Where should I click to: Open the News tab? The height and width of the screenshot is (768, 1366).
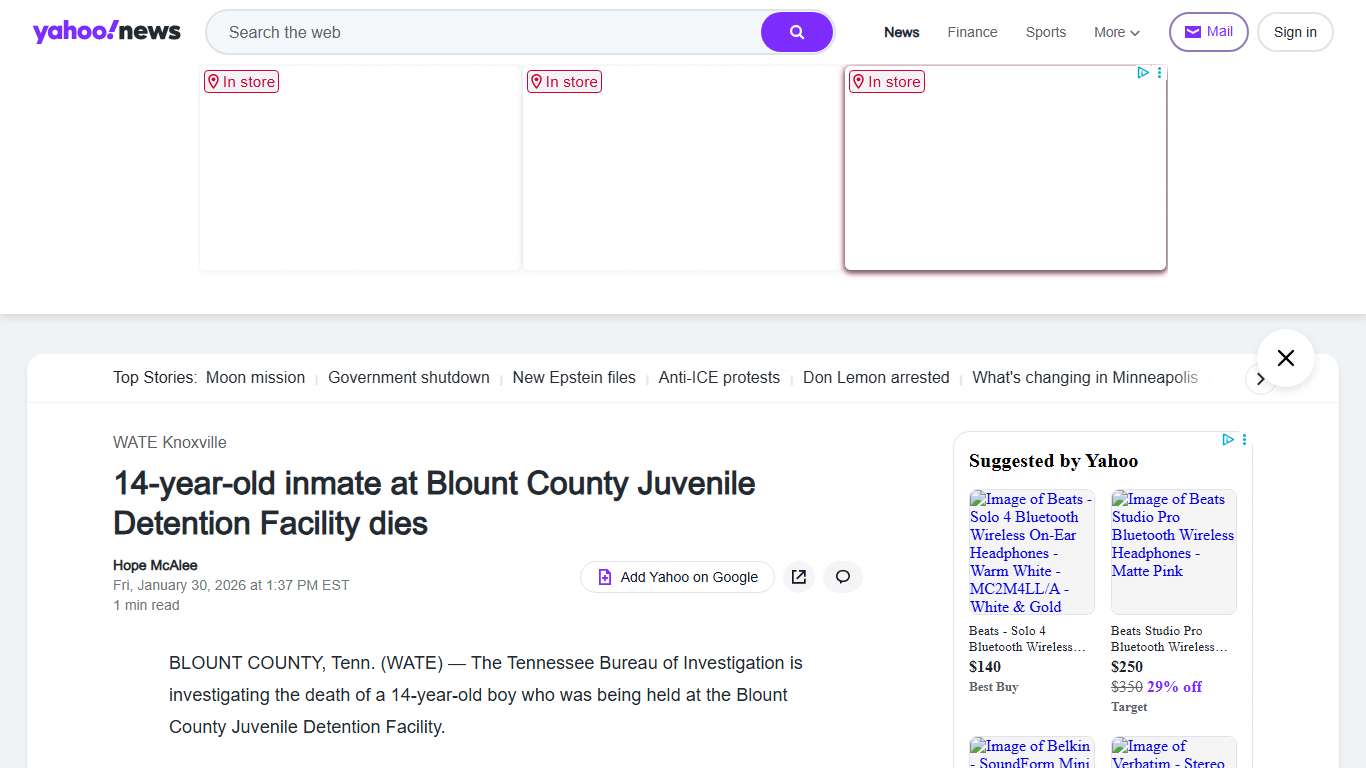click(901, 32)
